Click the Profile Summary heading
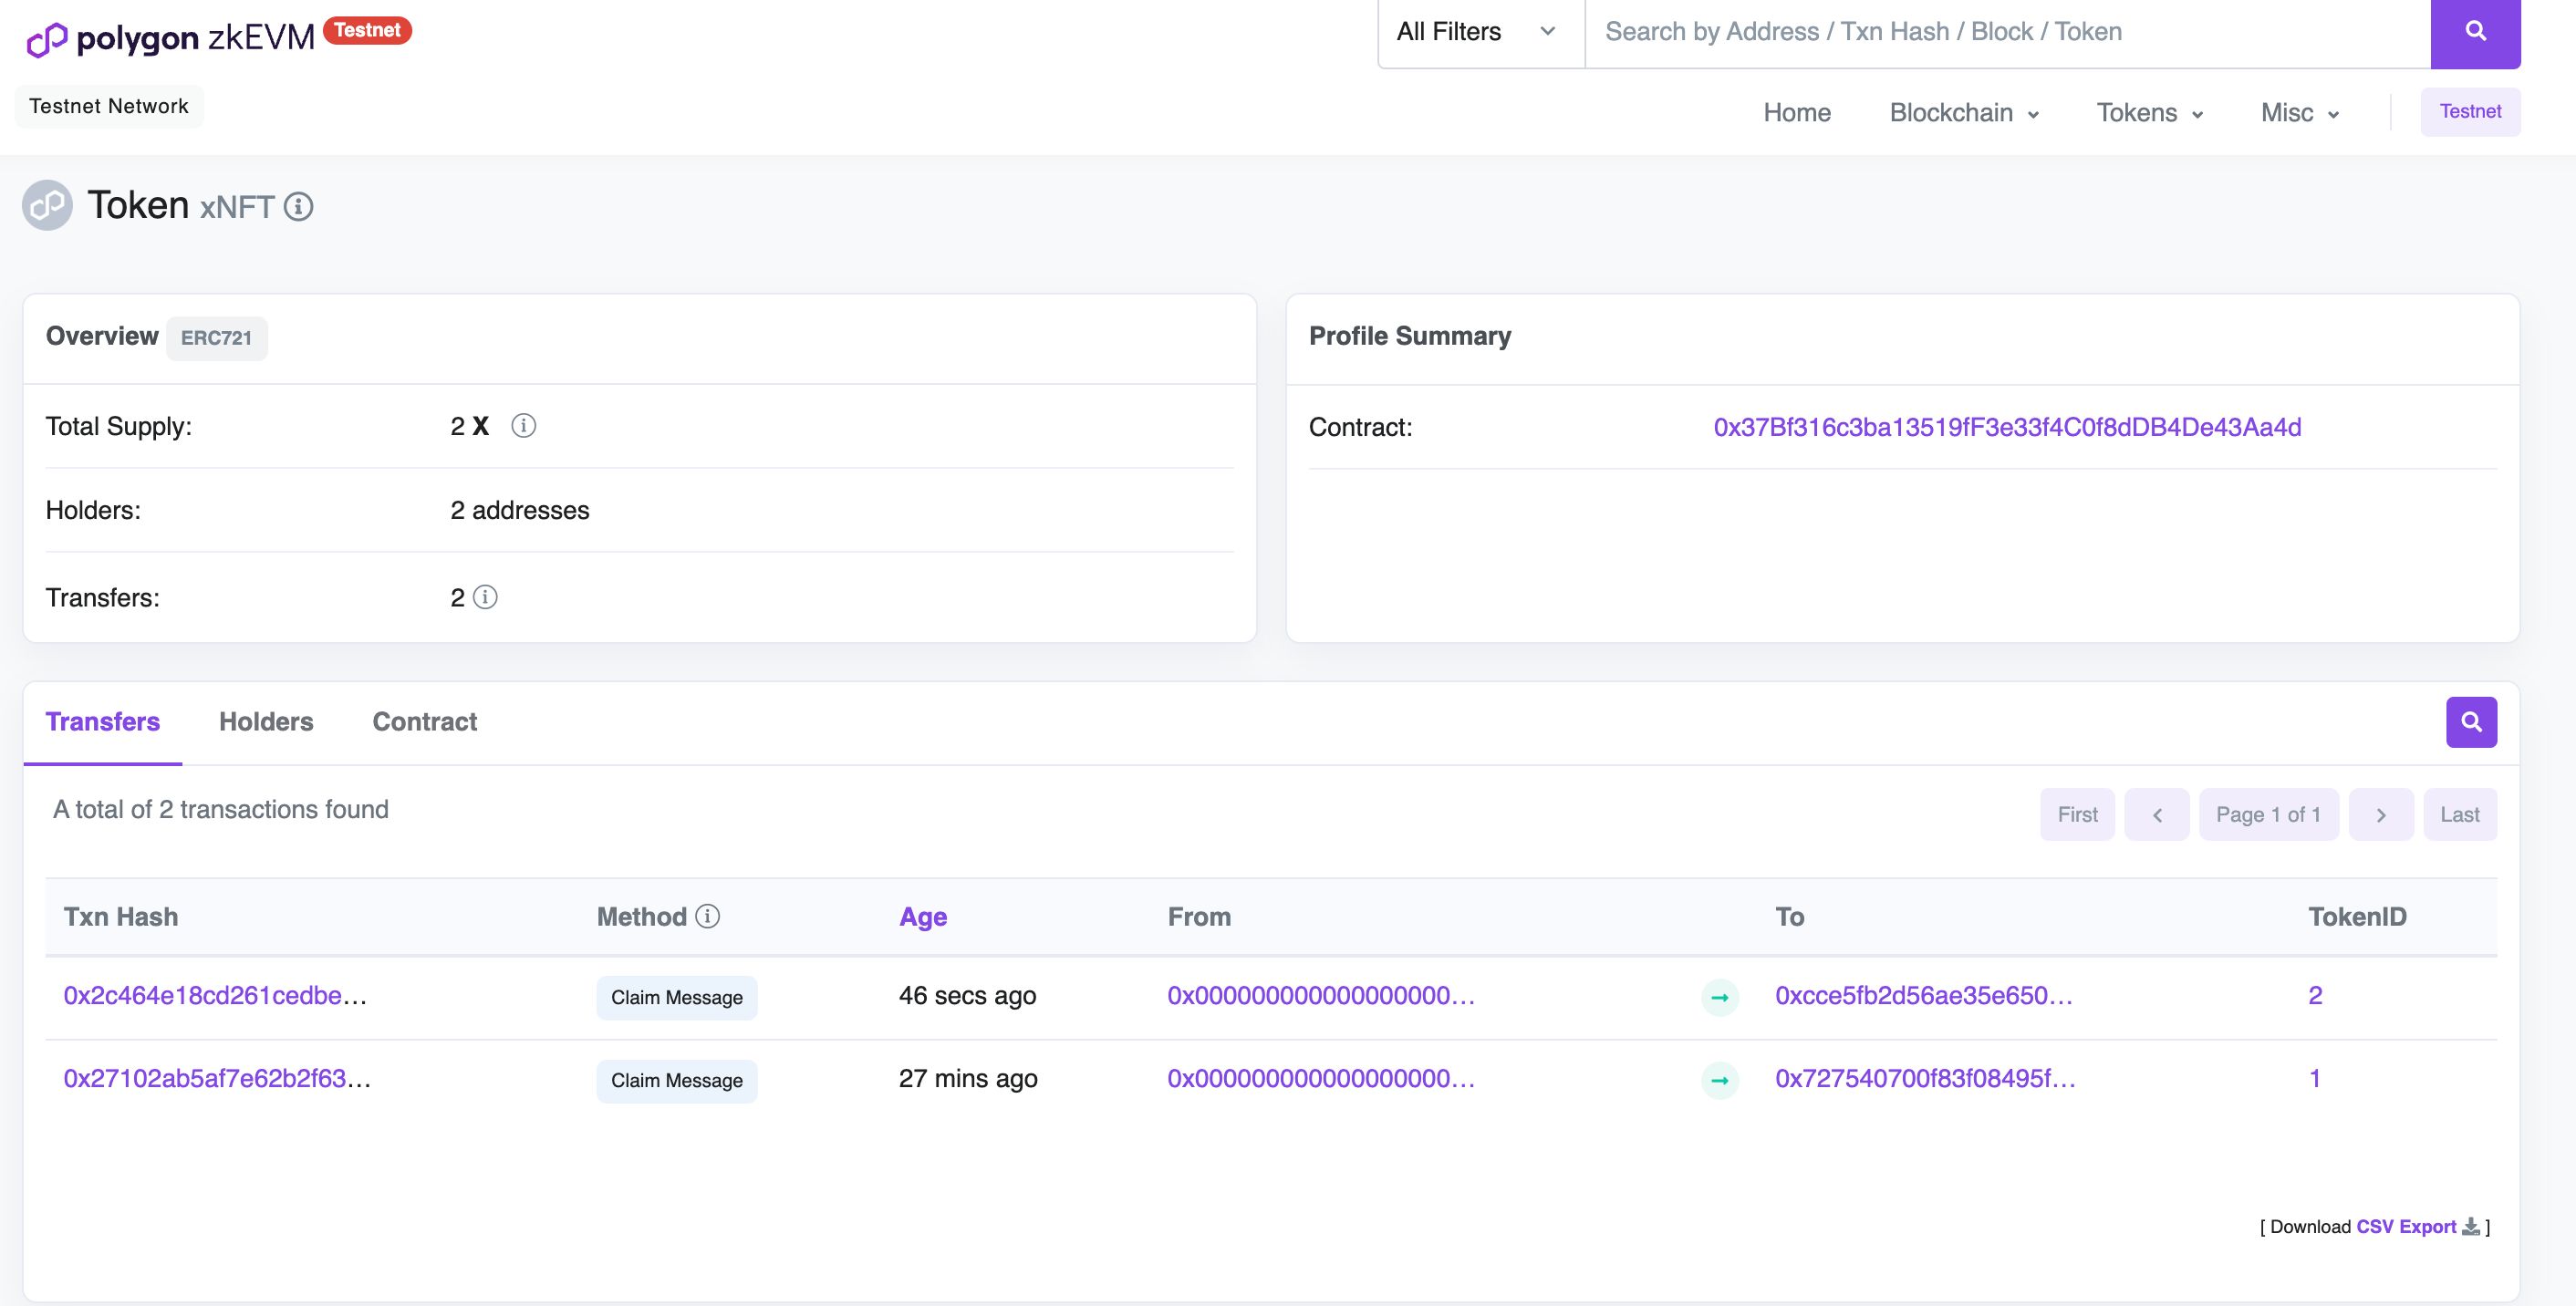The width and height of the screenshot is (2576, 1306). 1410,336
